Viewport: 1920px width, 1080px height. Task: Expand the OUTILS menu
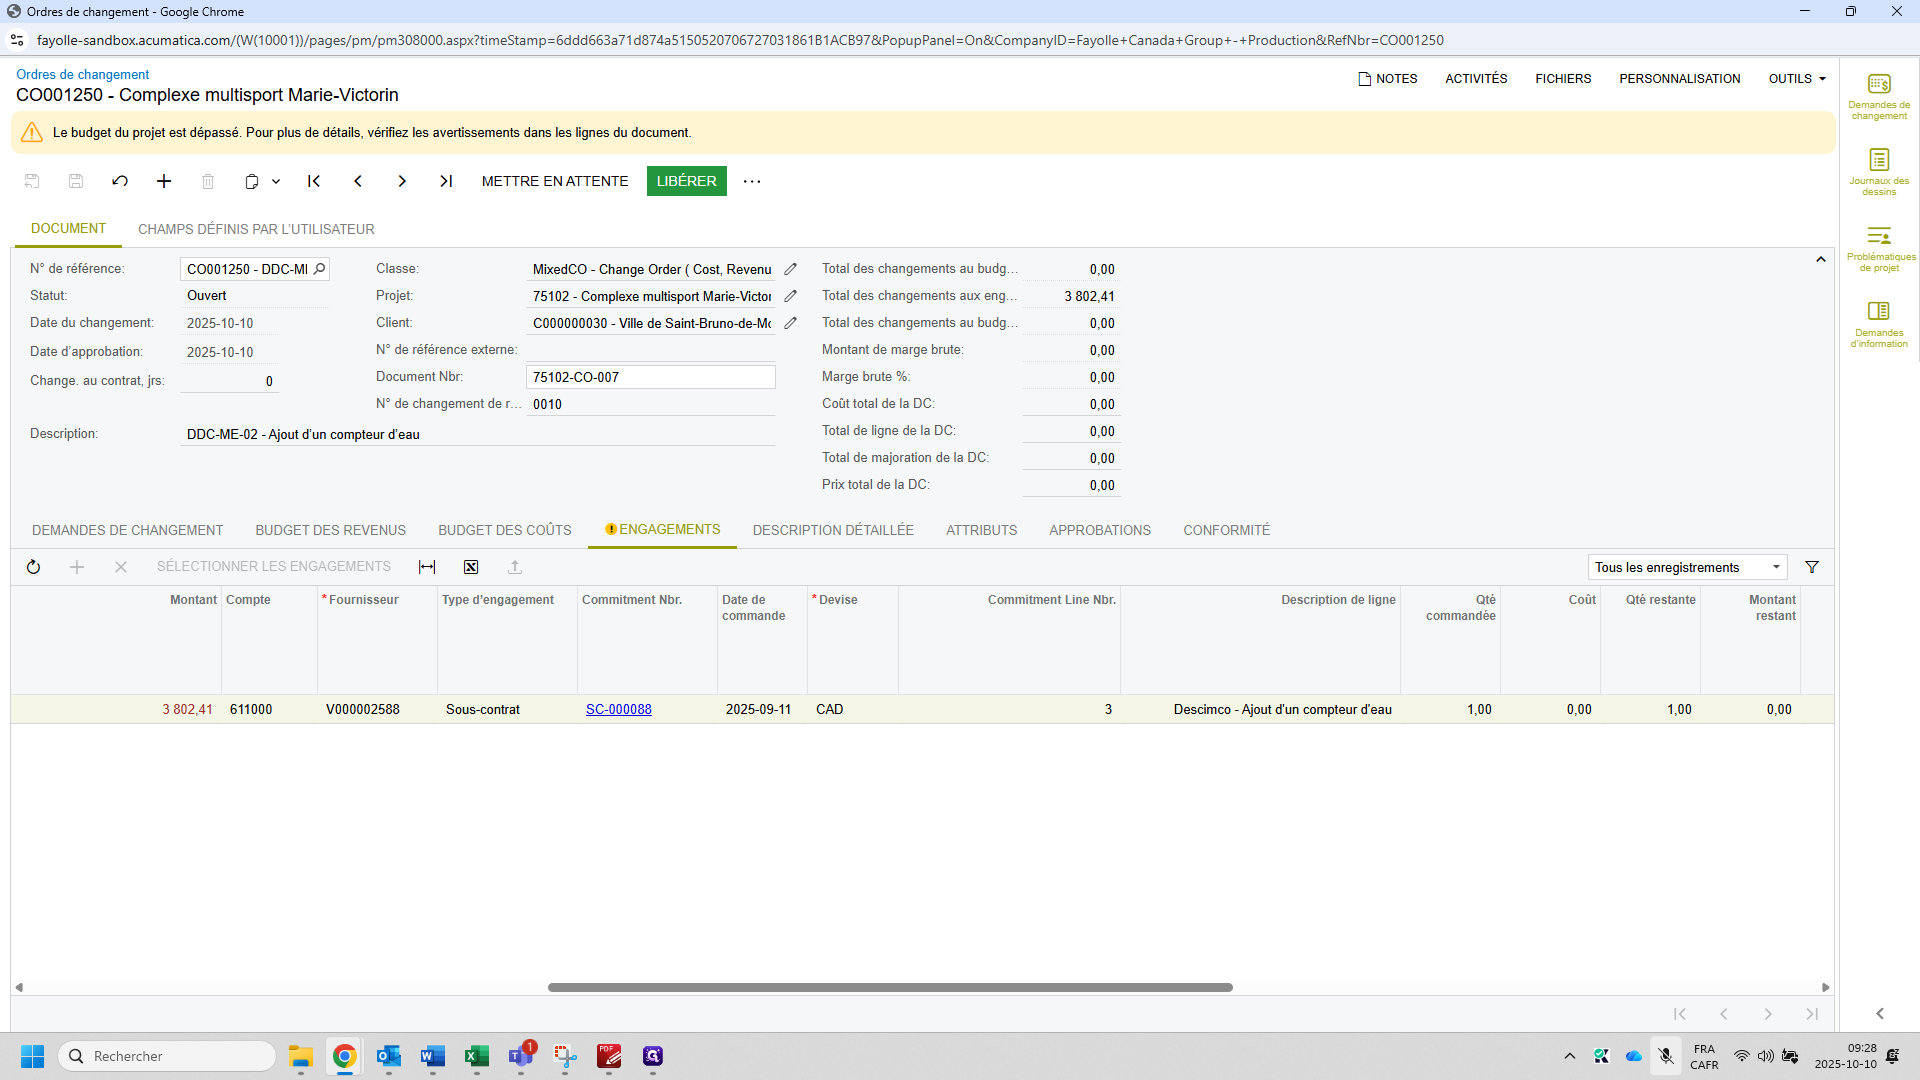pyautogui.click(x=1796, y=79)
